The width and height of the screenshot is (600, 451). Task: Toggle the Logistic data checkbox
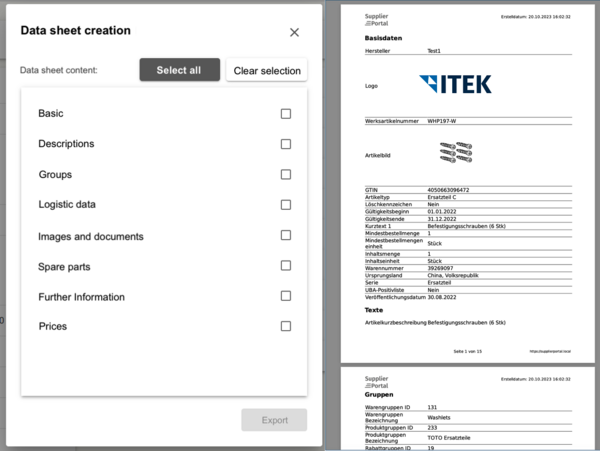point(286,205)
